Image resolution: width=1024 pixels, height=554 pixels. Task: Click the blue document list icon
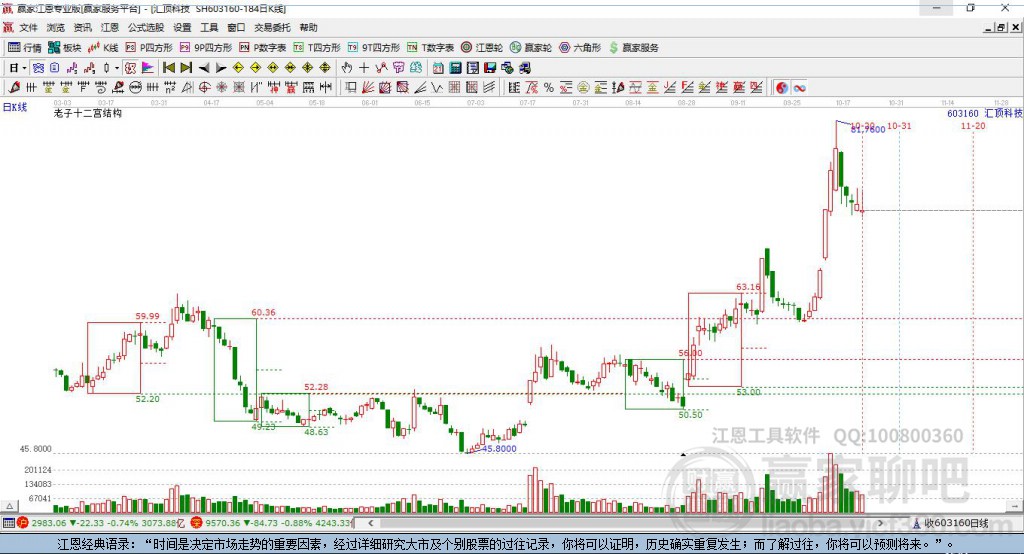[55, 68]
